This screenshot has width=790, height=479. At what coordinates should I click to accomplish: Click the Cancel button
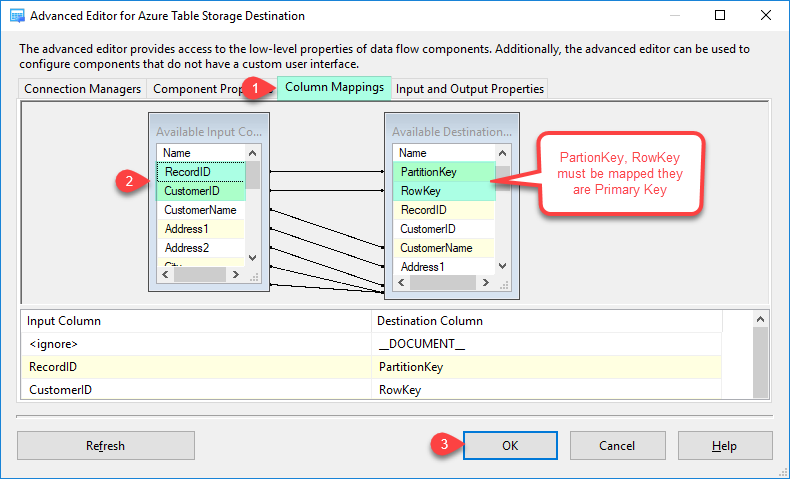(617, 445)
